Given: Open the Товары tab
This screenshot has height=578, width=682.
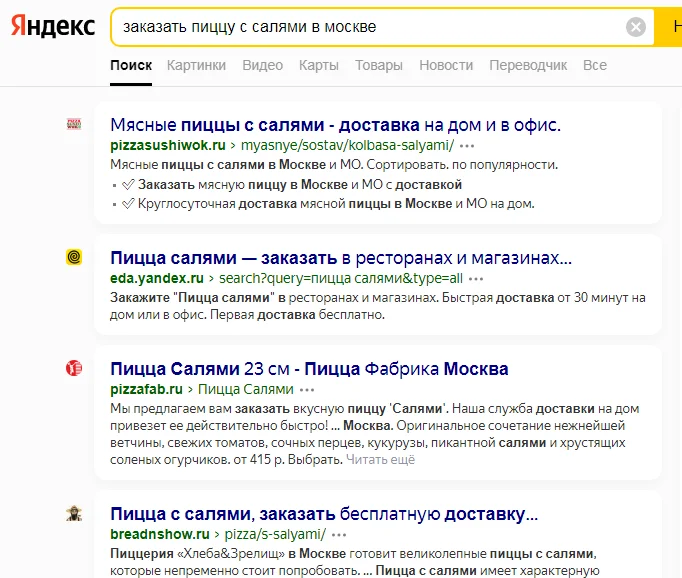Looking at the screenshot, I should pyautogui.click(x=378, y=65).
